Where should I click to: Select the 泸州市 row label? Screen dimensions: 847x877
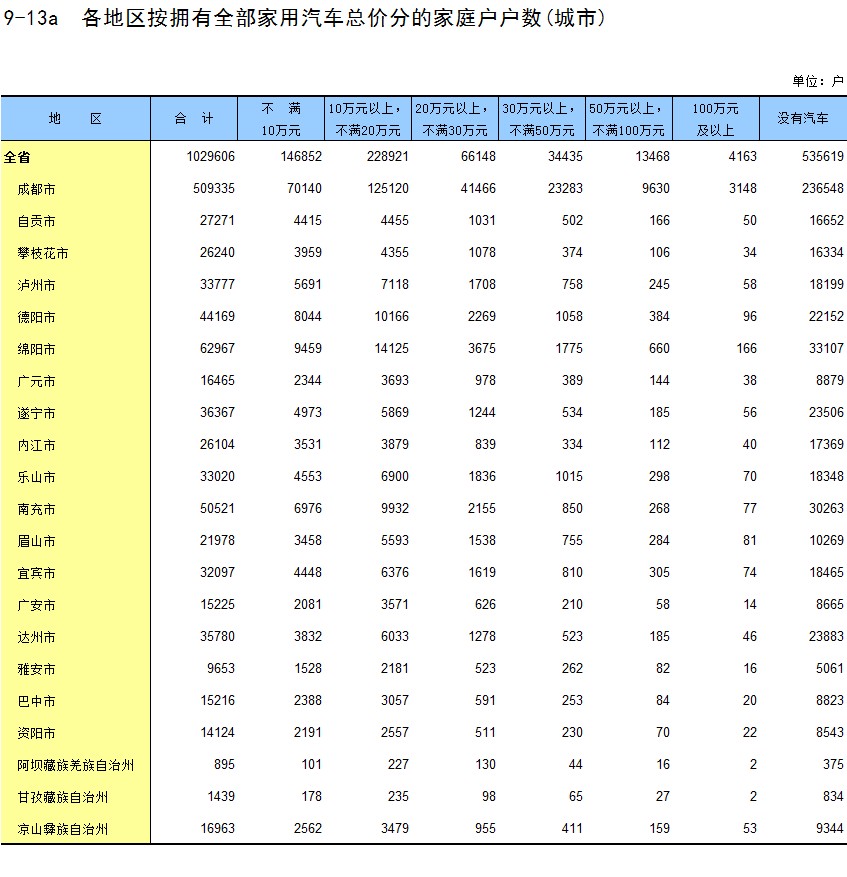(x=36, y=285)
